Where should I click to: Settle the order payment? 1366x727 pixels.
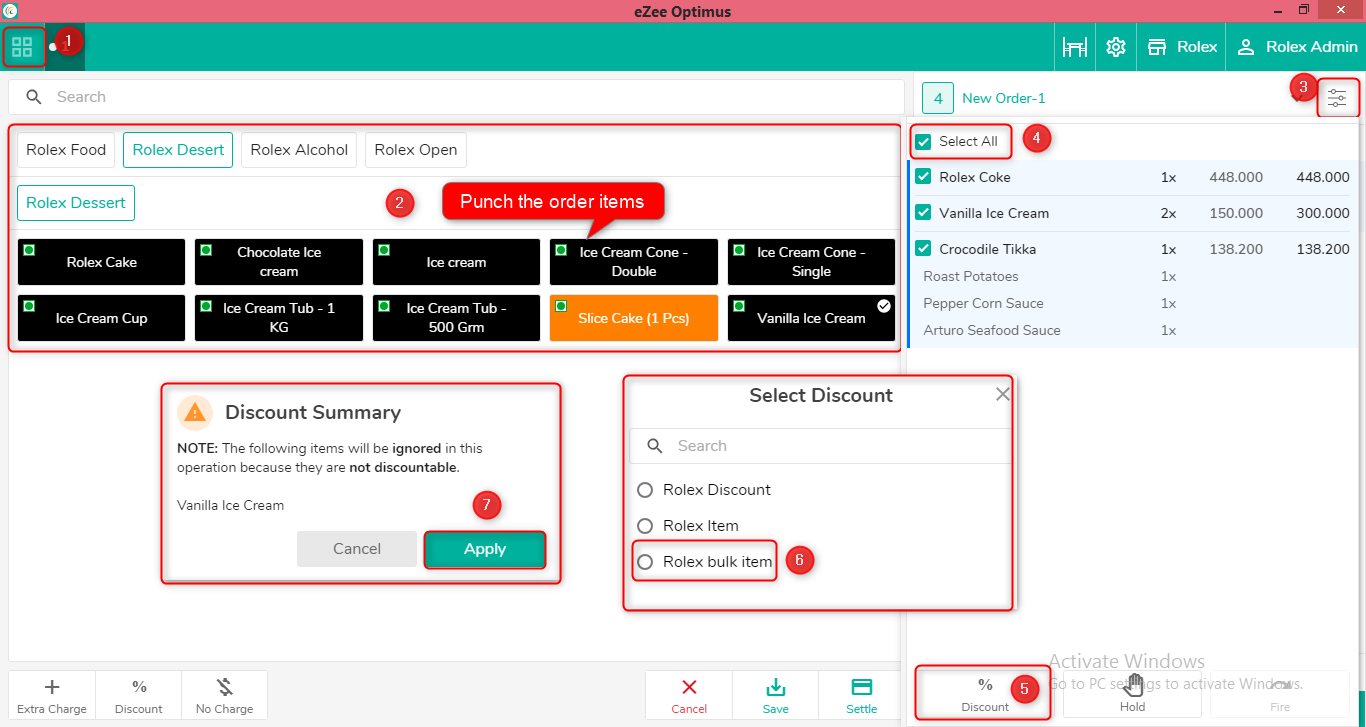coord(861,695)
